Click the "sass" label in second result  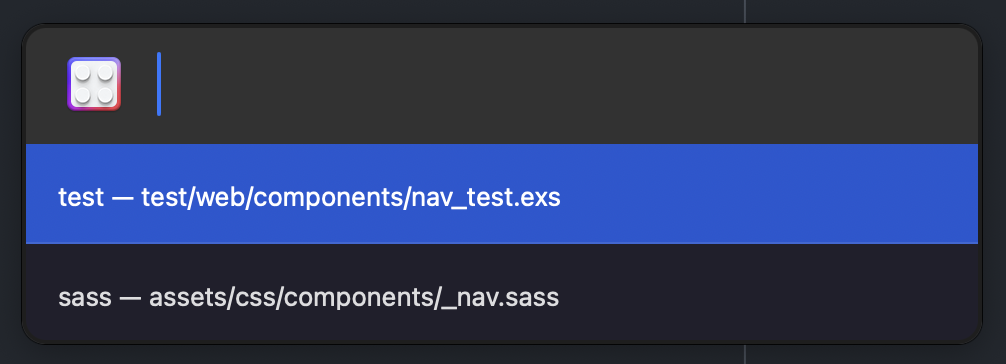click(85, 298)
